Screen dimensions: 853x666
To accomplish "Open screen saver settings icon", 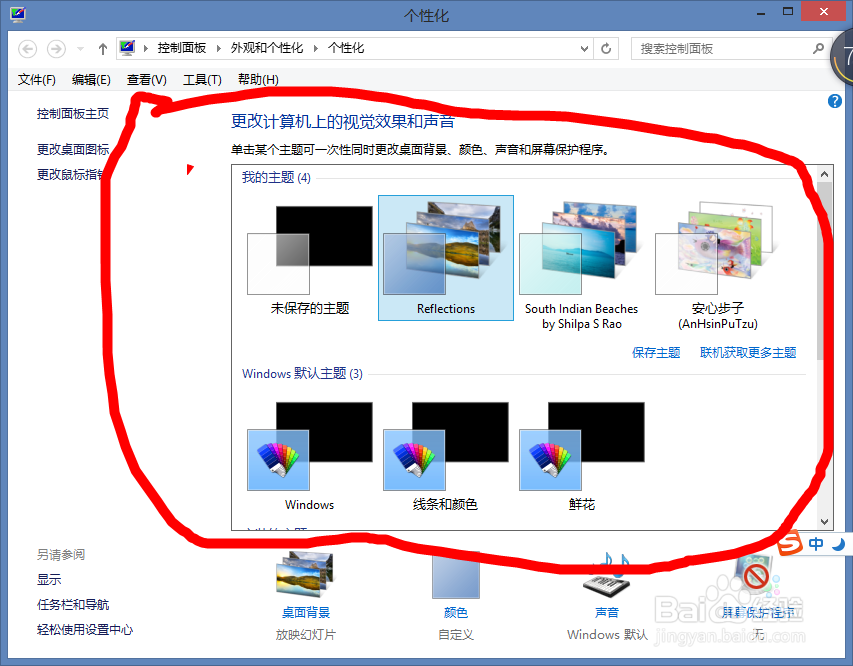I will [x=757, y=577].
